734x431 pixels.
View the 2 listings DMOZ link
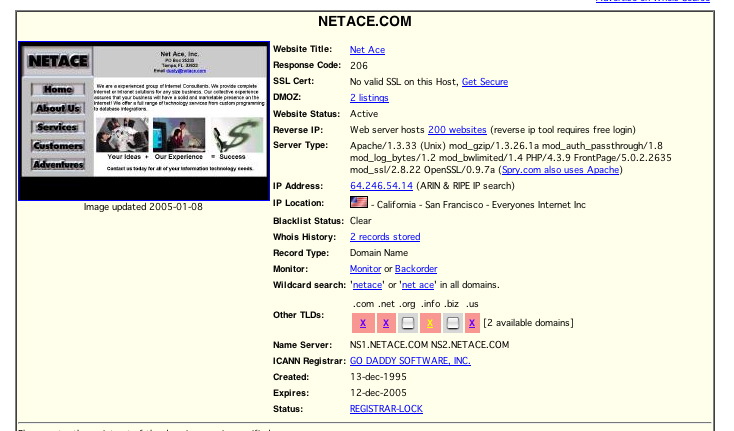click(x=368, y=97)
